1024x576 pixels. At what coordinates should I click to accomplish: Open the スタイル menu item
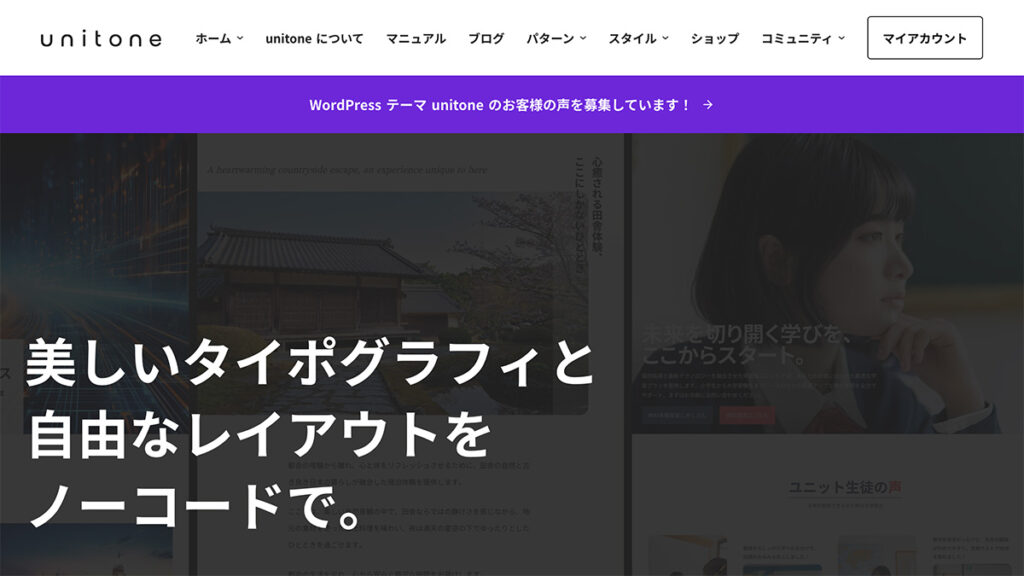coord(633,39)
